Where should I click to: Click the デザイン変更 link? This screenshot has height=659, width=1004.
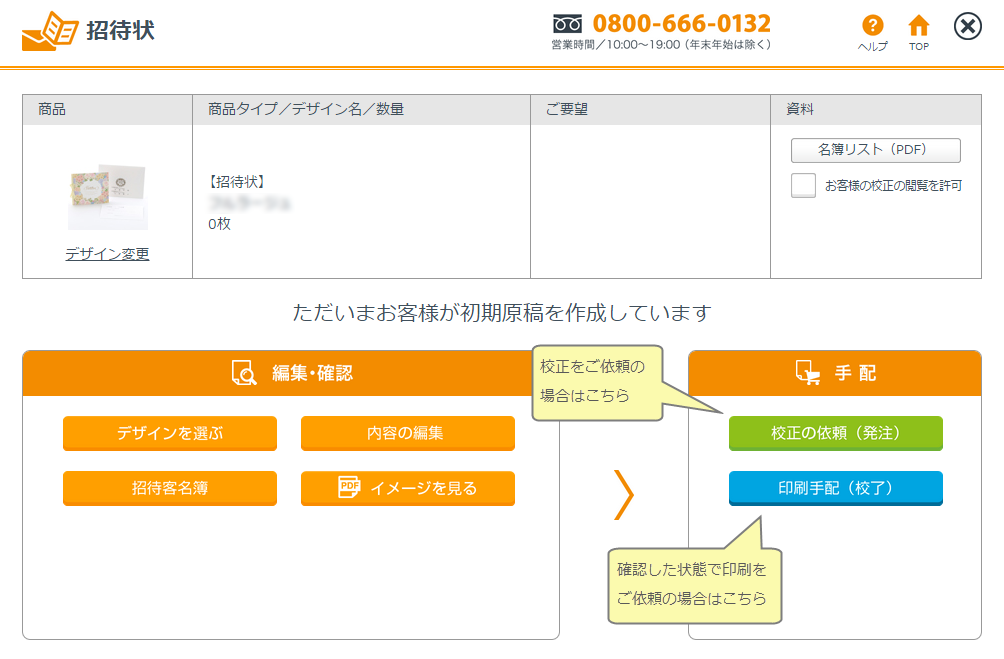pyautogui.click(x=107, y=254)
